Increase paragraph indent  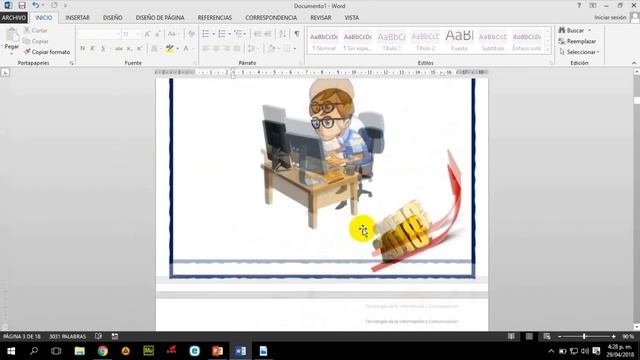click(268, 34)
